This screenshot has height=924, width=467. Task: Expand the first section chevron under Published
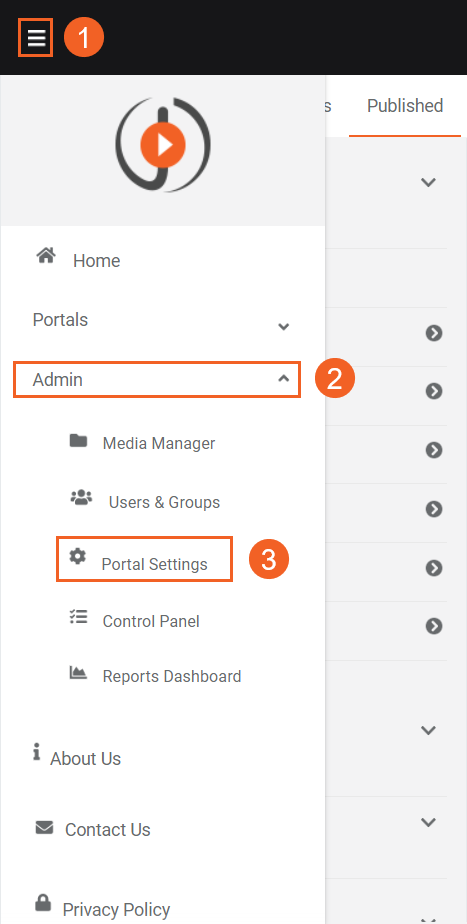tap(428, 182)
